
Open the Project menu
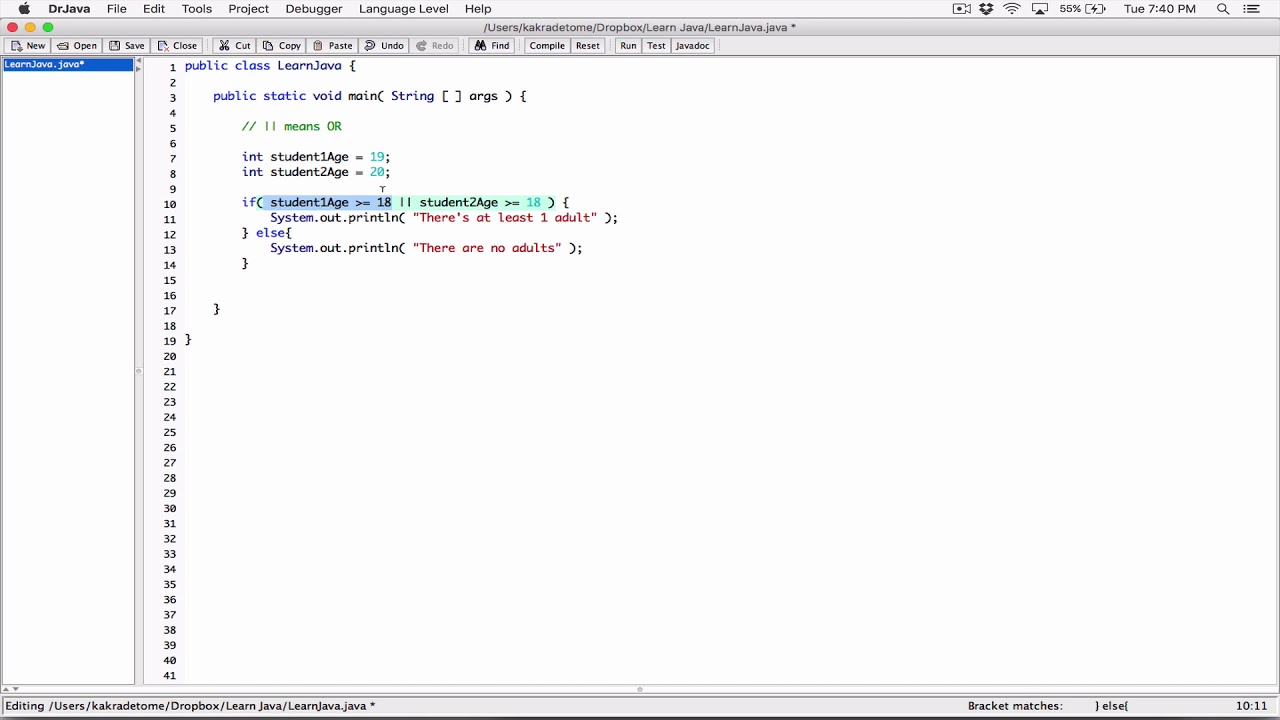tap(248, 9)
